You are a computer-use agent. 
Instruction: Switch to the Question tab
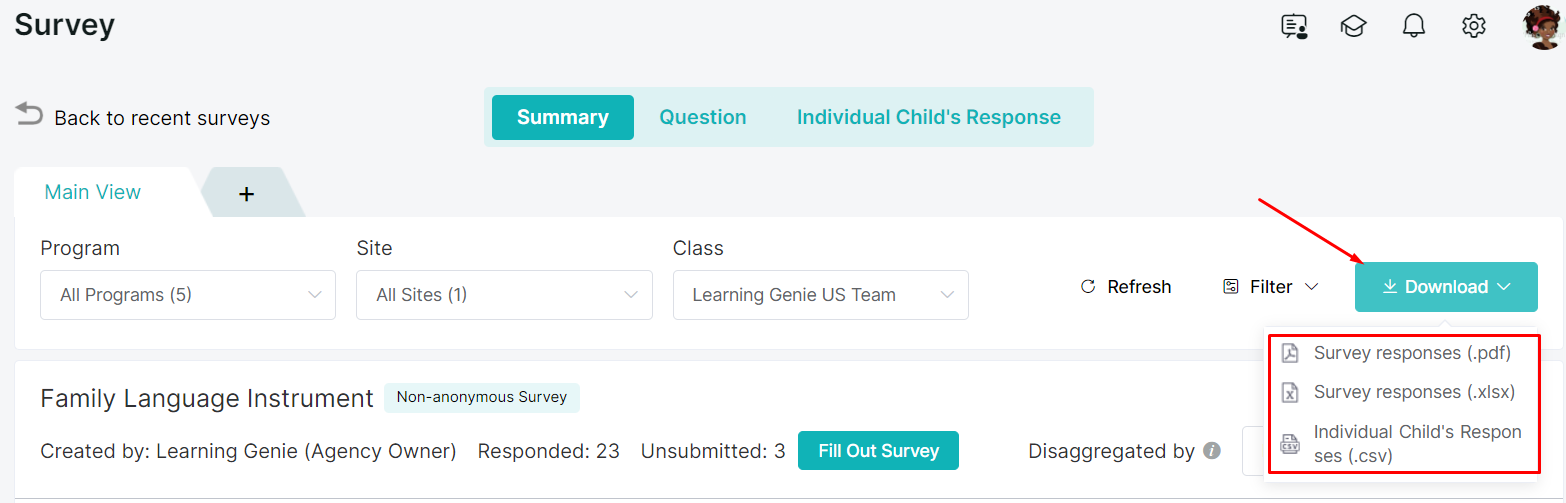click(703, 117)
